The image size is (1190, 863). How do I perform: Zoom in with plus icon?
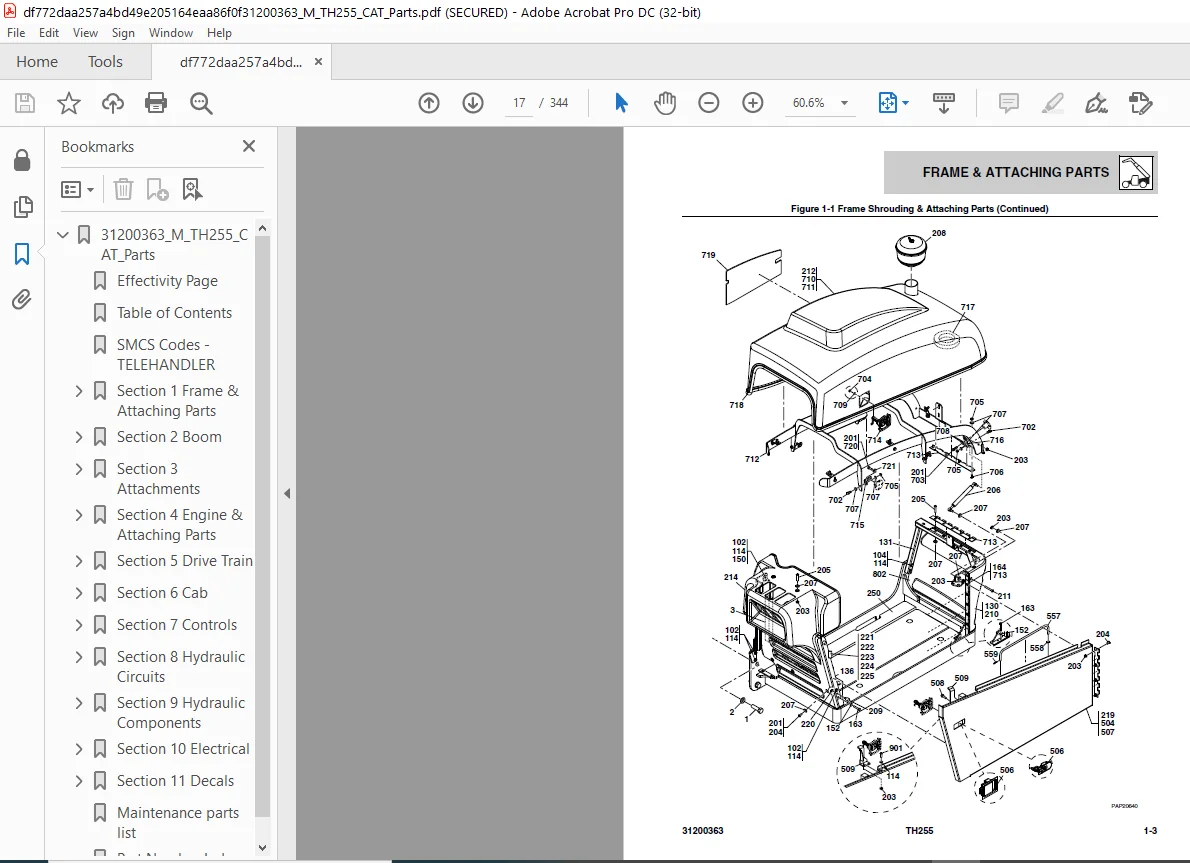753,102
